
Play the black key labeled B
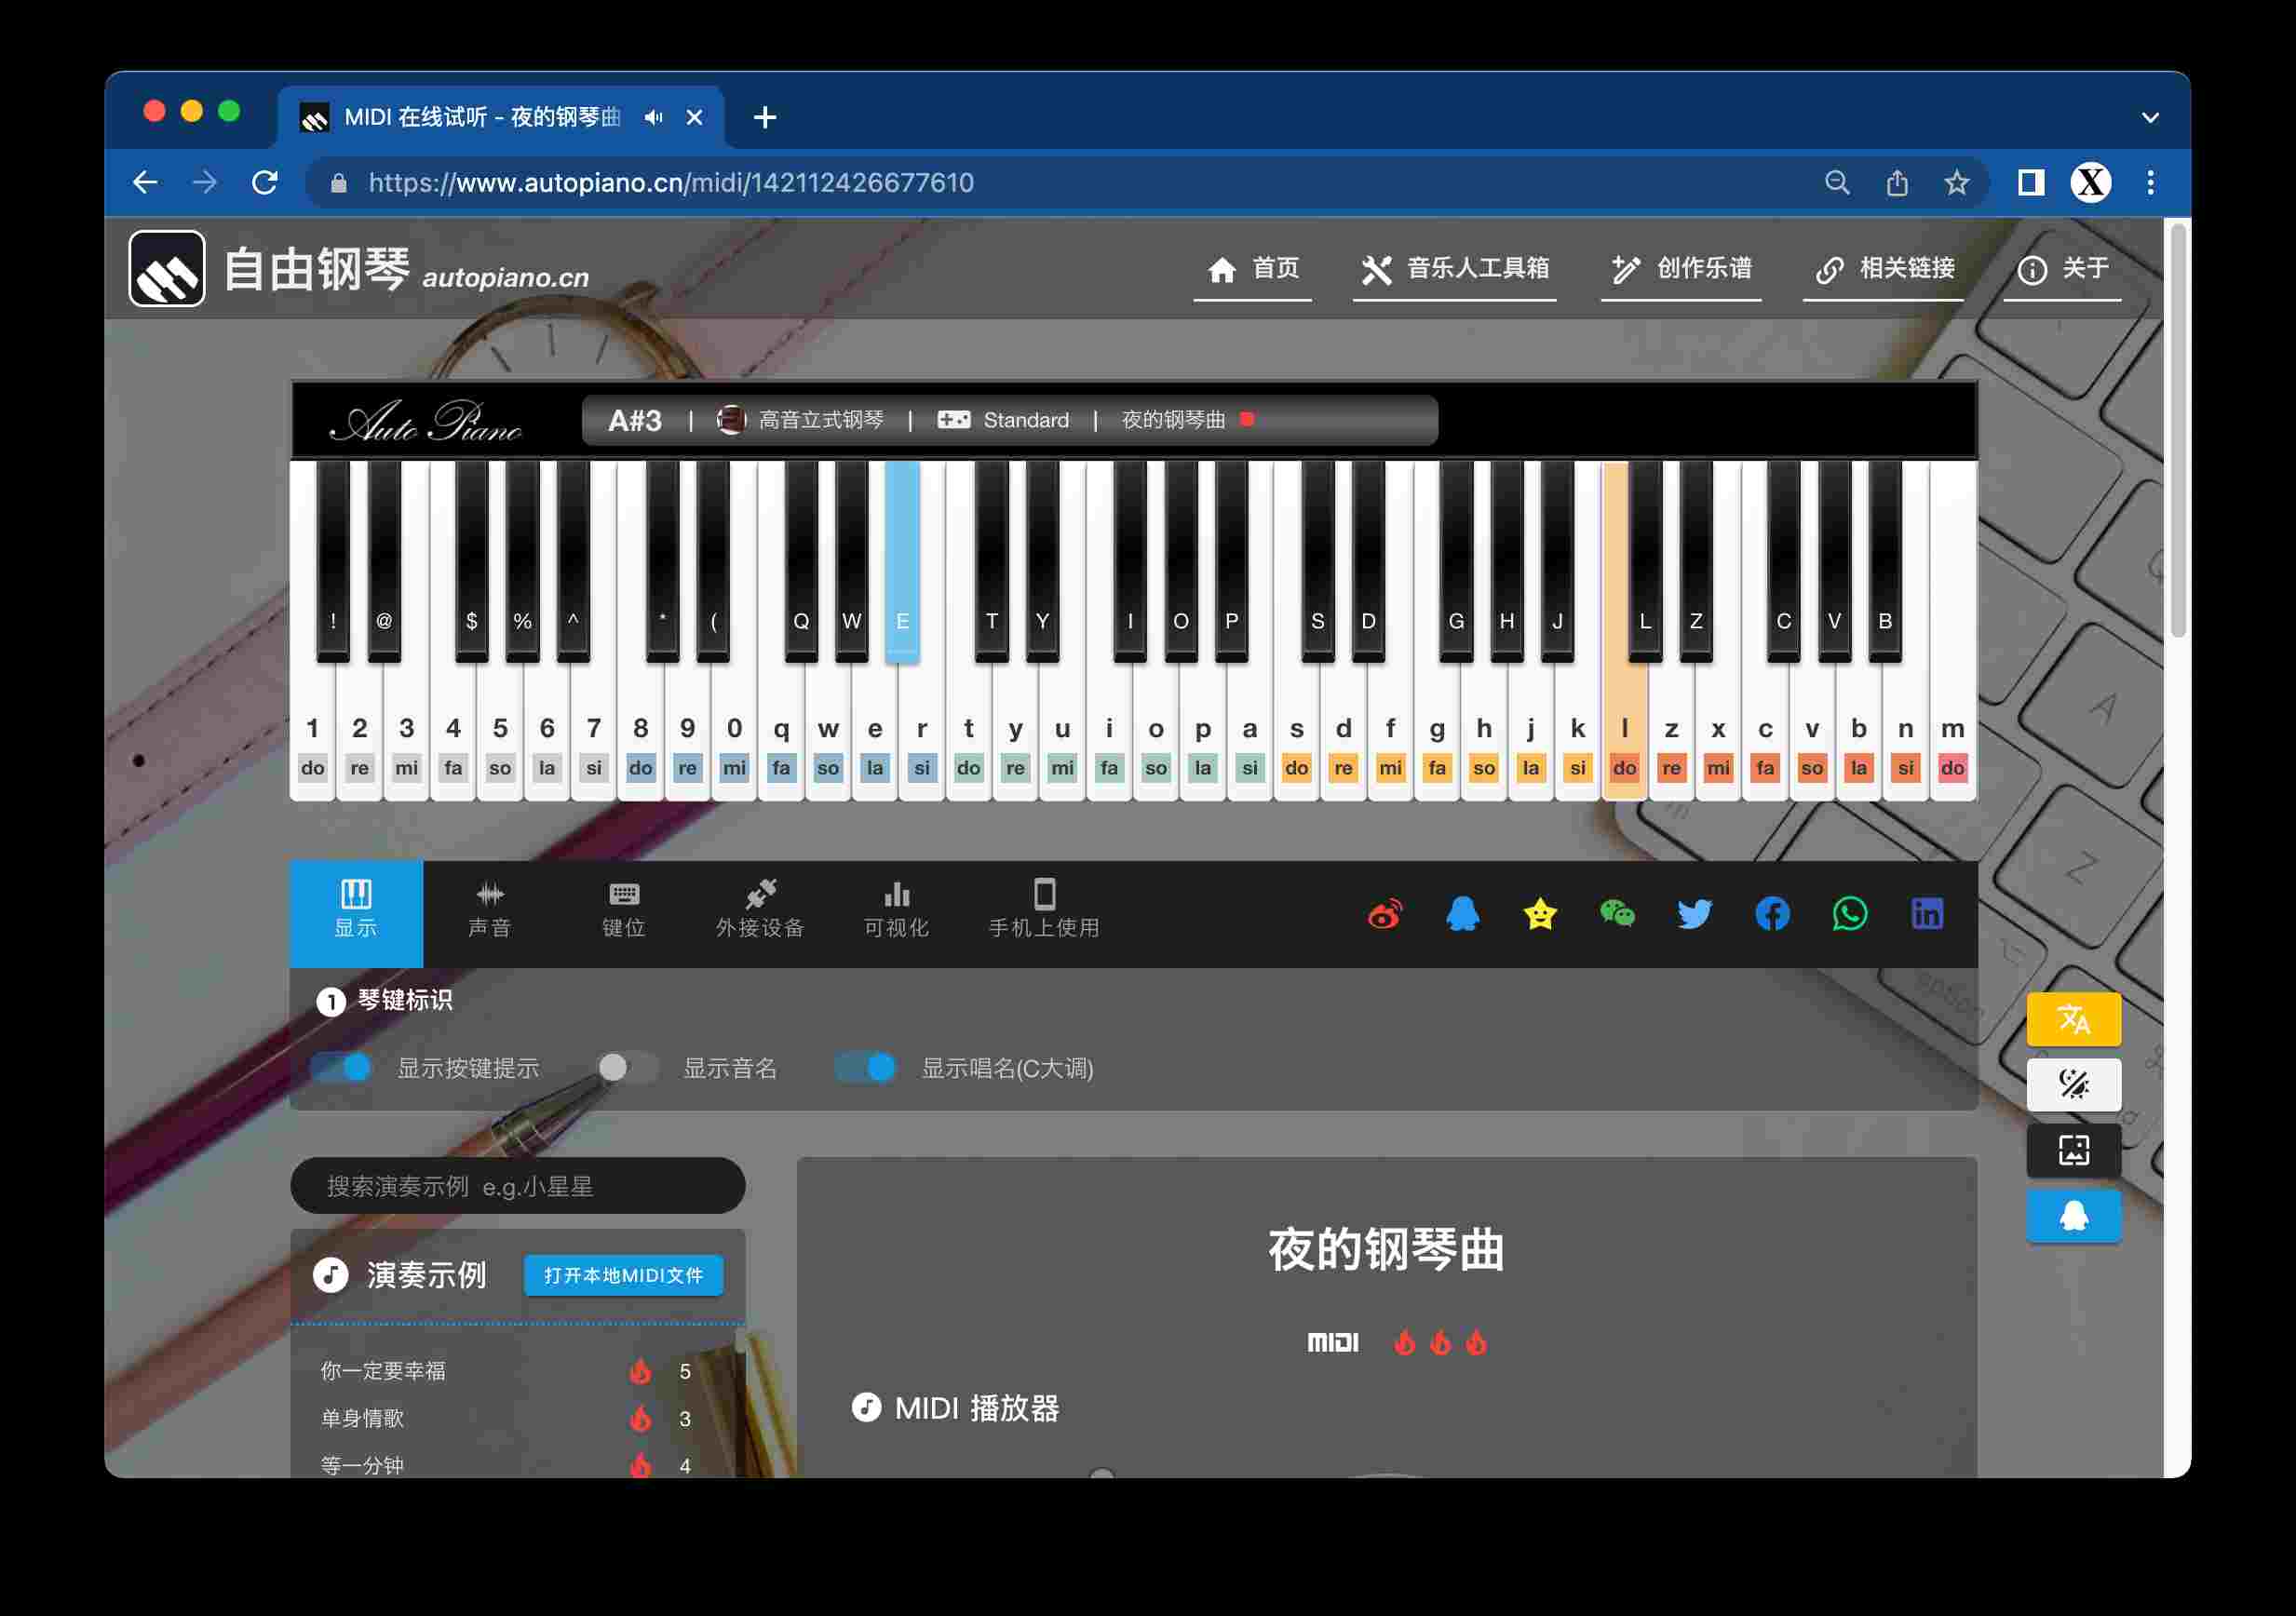pos(1884,560)
